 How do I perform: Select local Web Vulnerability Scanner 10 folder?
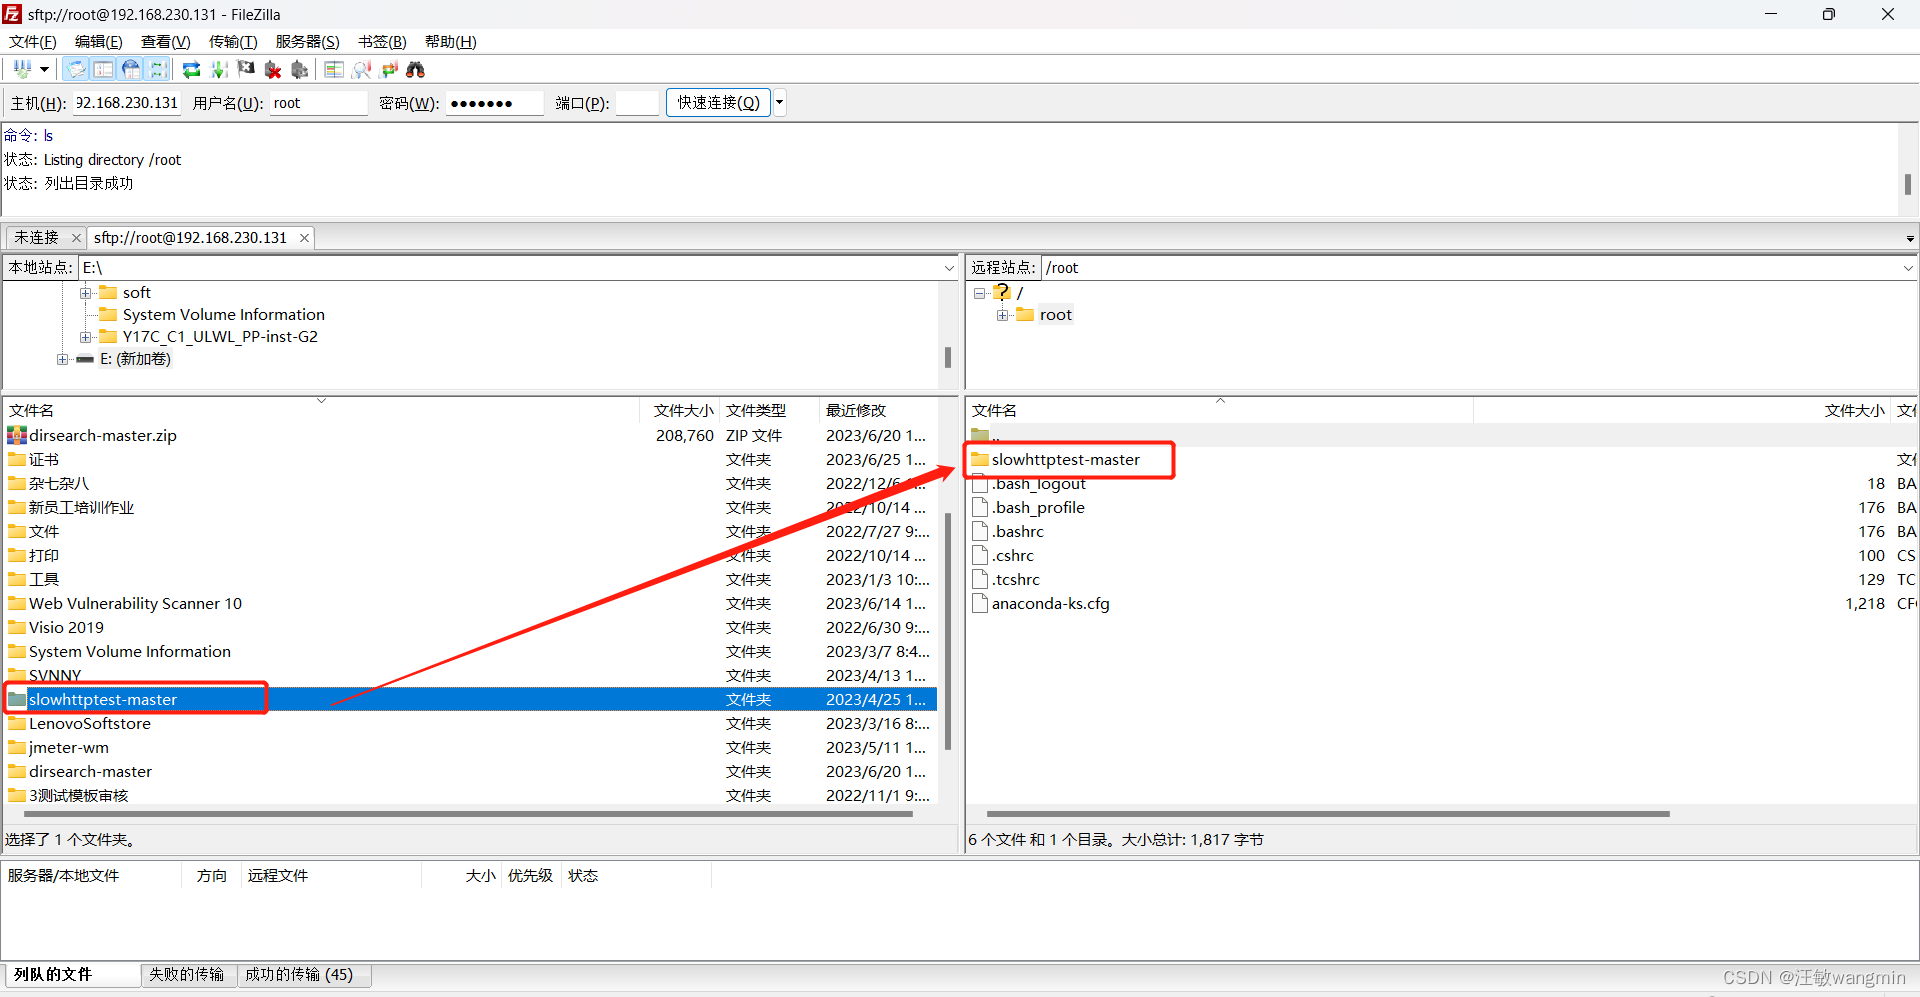point(135,604)
